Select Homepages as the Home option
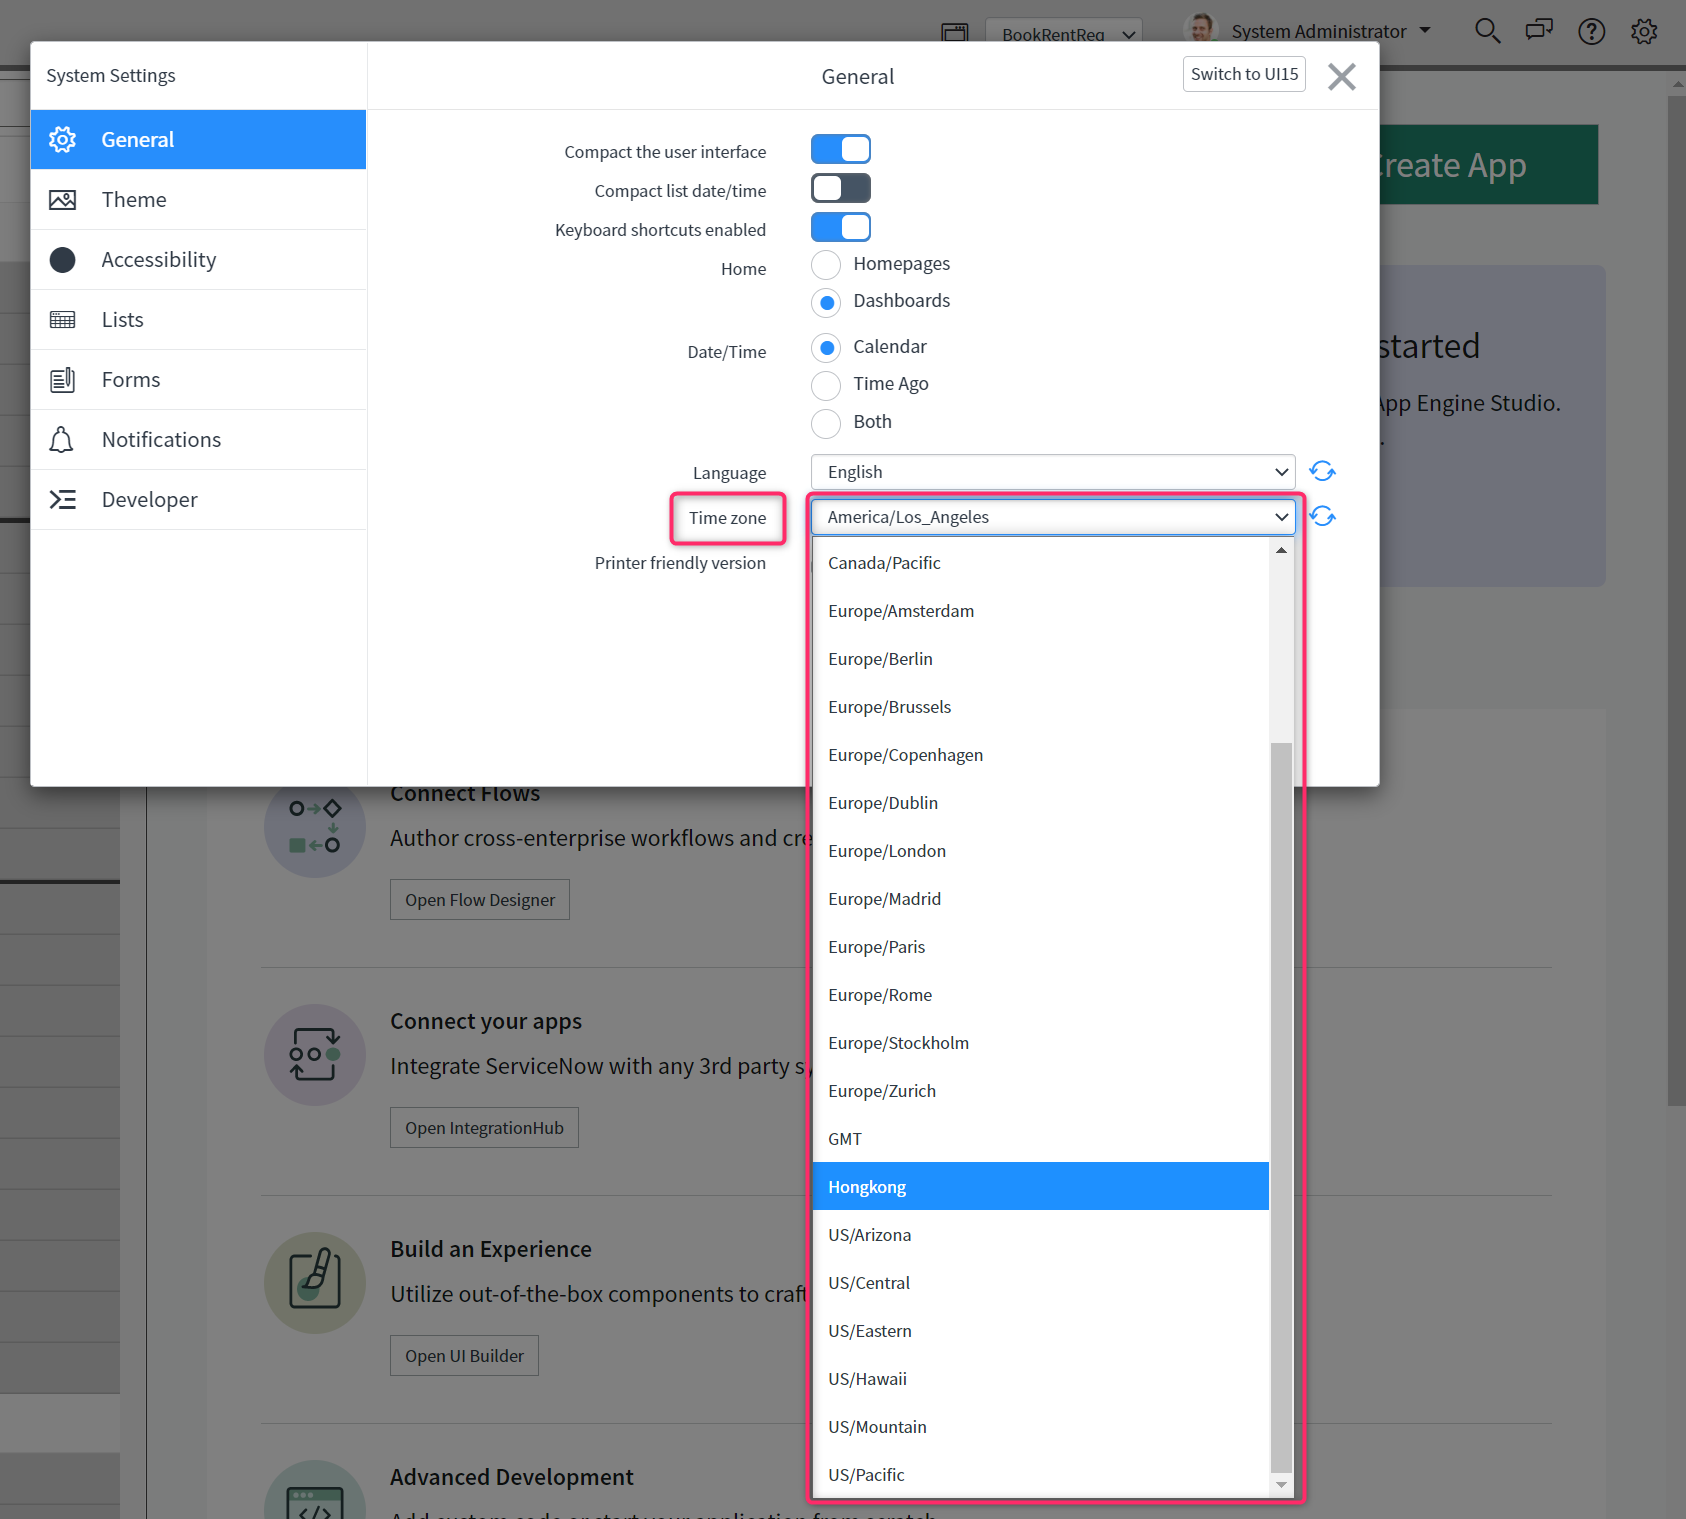 tap(825, 264)
